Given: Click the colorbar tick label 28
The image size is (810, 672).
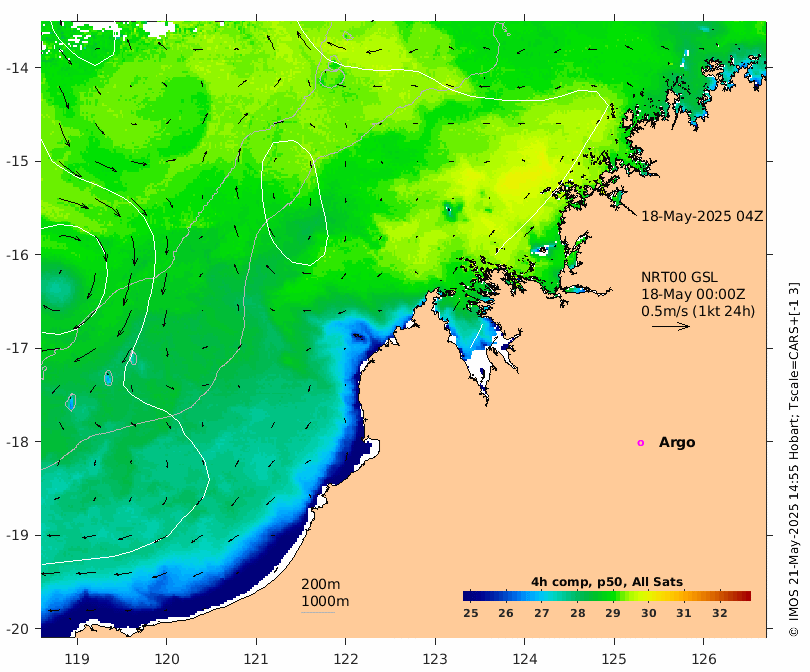Looking at the screenshot, I should 578,613.
